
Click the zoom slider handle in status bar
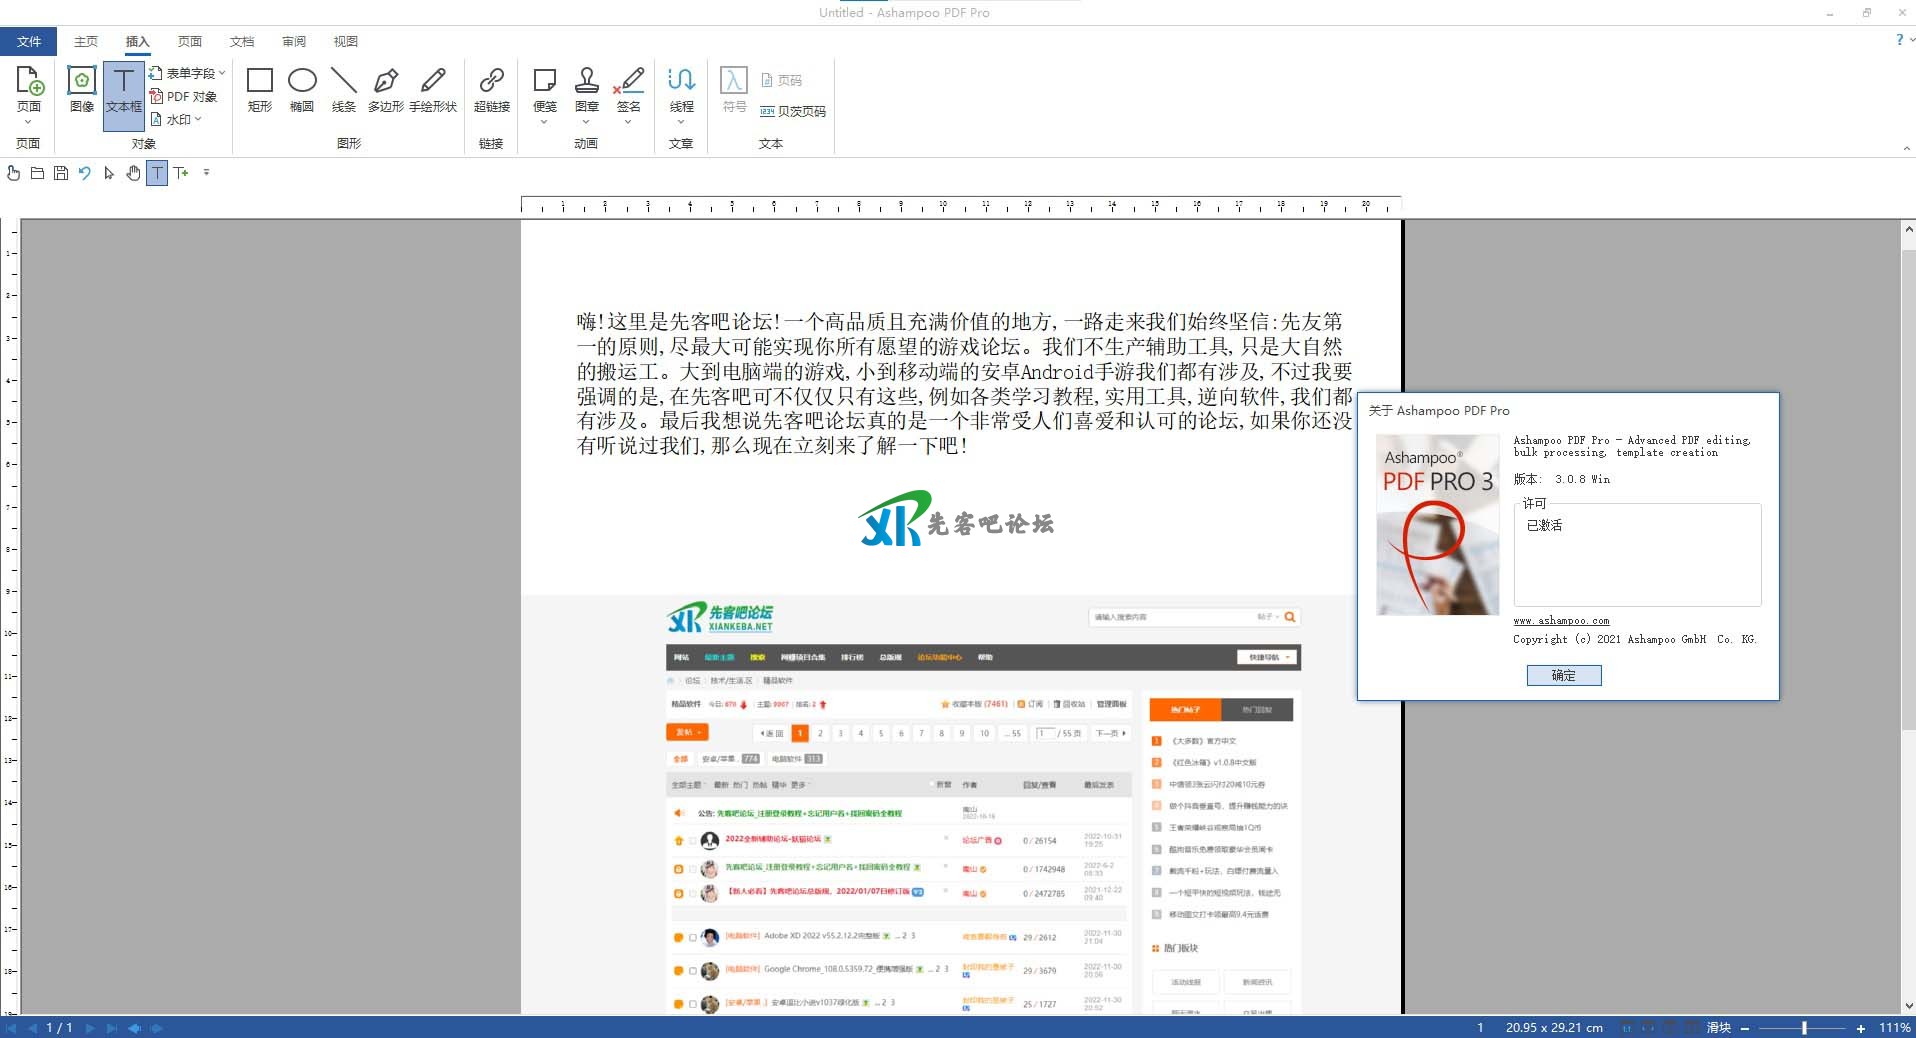tap(1804, 1028)
